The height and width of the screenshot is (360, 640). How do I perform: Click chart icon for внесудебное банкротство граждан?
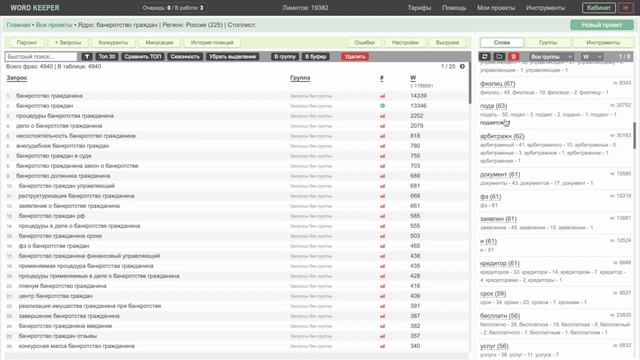pos(382,146)
